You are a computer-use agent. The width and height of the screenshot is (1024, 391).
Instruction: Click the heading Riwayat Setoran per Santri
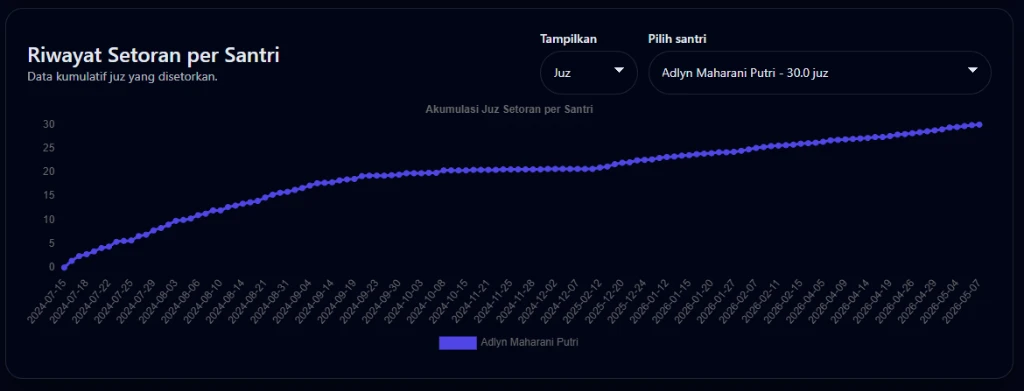(153, 55)
